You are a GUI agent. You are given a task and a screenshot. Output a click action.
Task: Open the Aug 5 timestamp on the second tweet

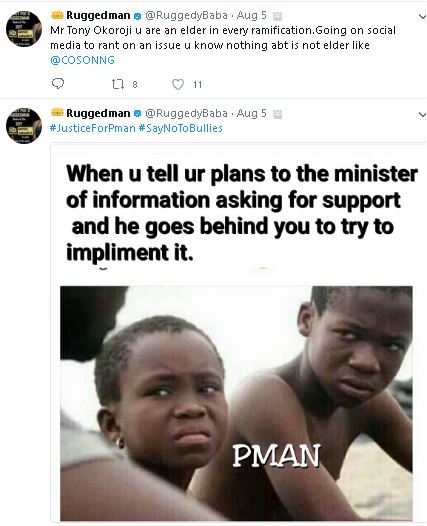(x=252, y=113)
